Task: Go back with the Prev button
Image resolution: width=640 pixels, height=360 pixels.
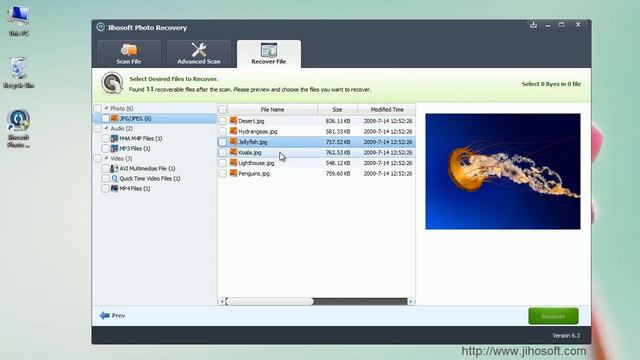Action: tap(112, 316)
